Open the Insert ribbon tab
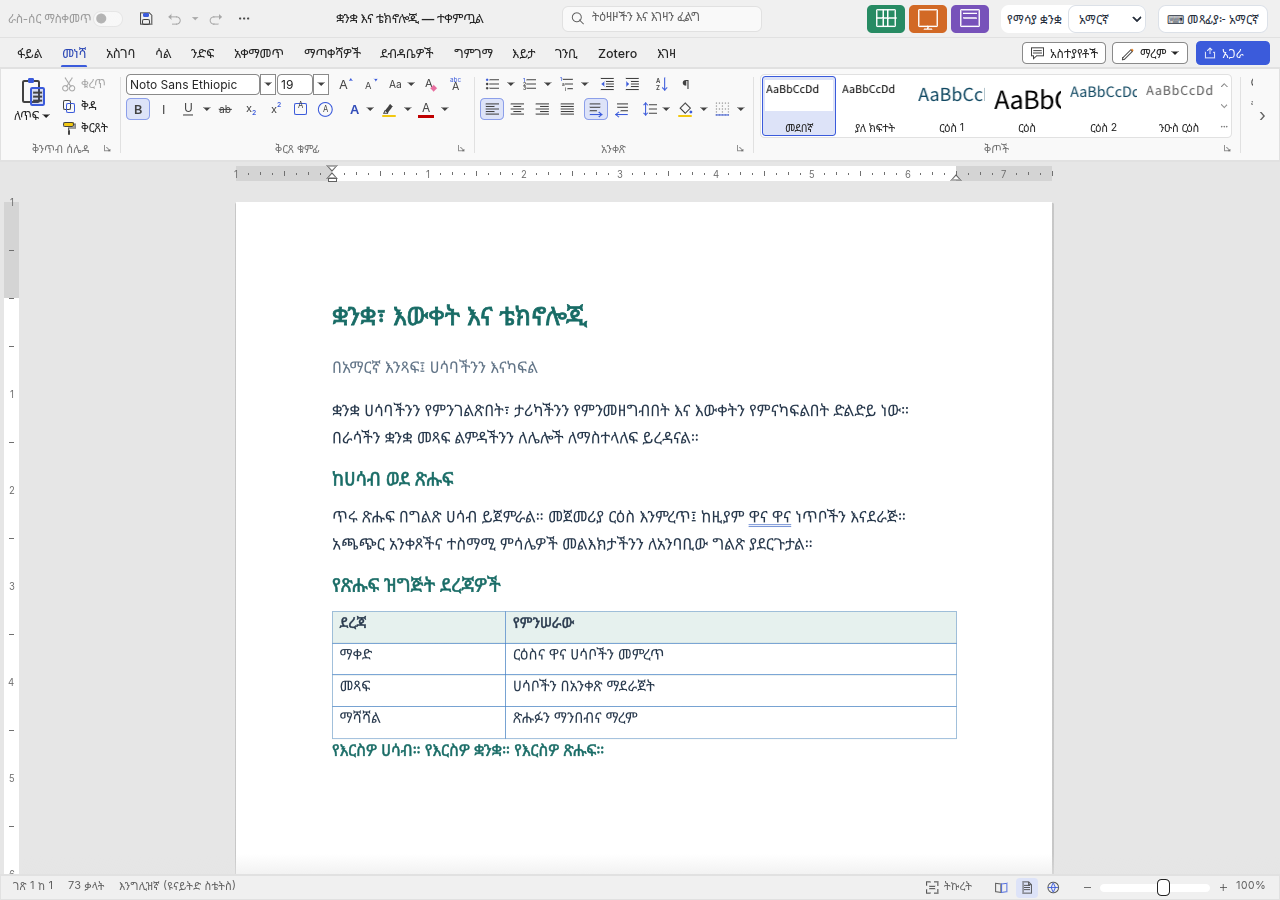This screenshot has width=1280, height=900. click(120, 54)
